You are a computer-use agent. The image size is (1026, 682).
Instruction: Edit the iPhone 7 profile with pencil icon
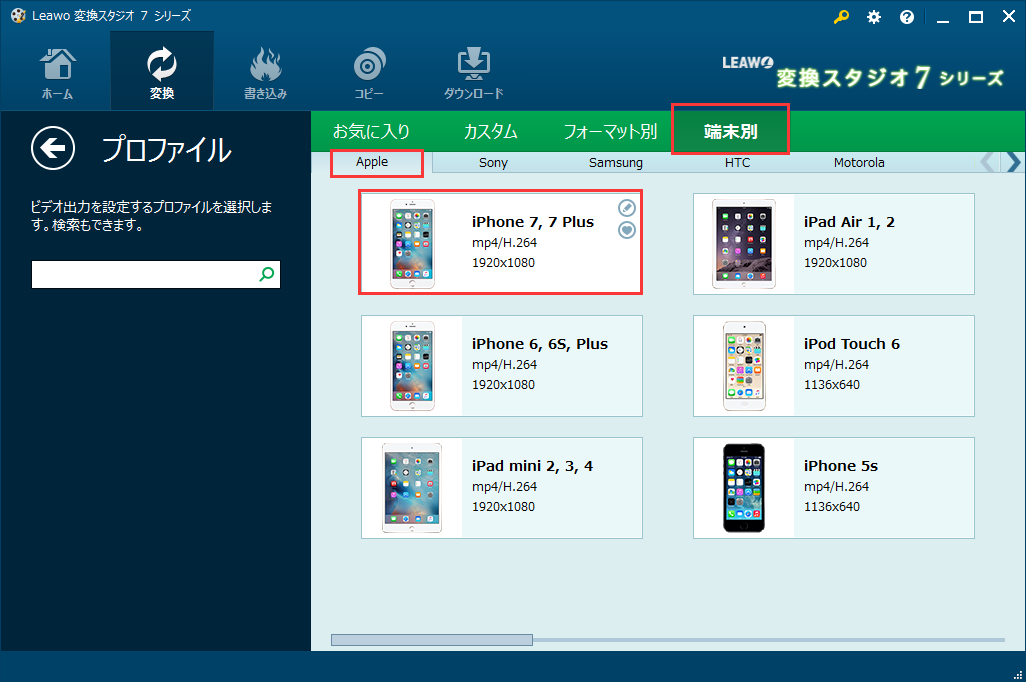[626, 208]
